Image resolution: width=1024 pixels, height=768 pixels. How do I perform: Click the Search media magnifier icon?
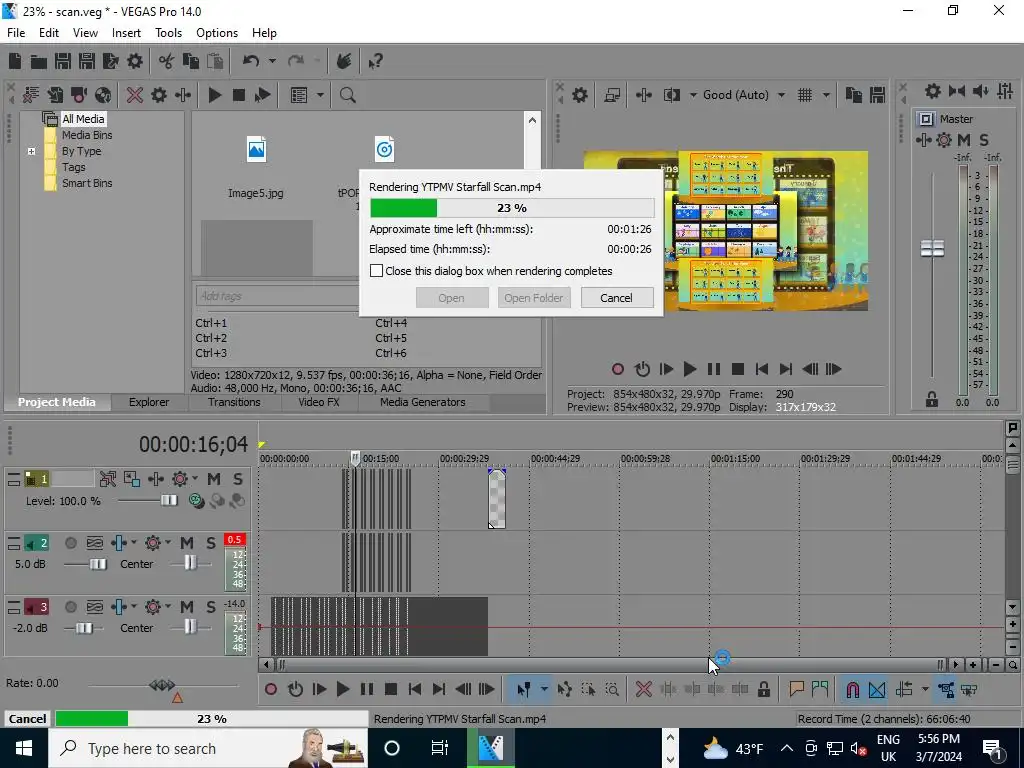click(347, 95)
